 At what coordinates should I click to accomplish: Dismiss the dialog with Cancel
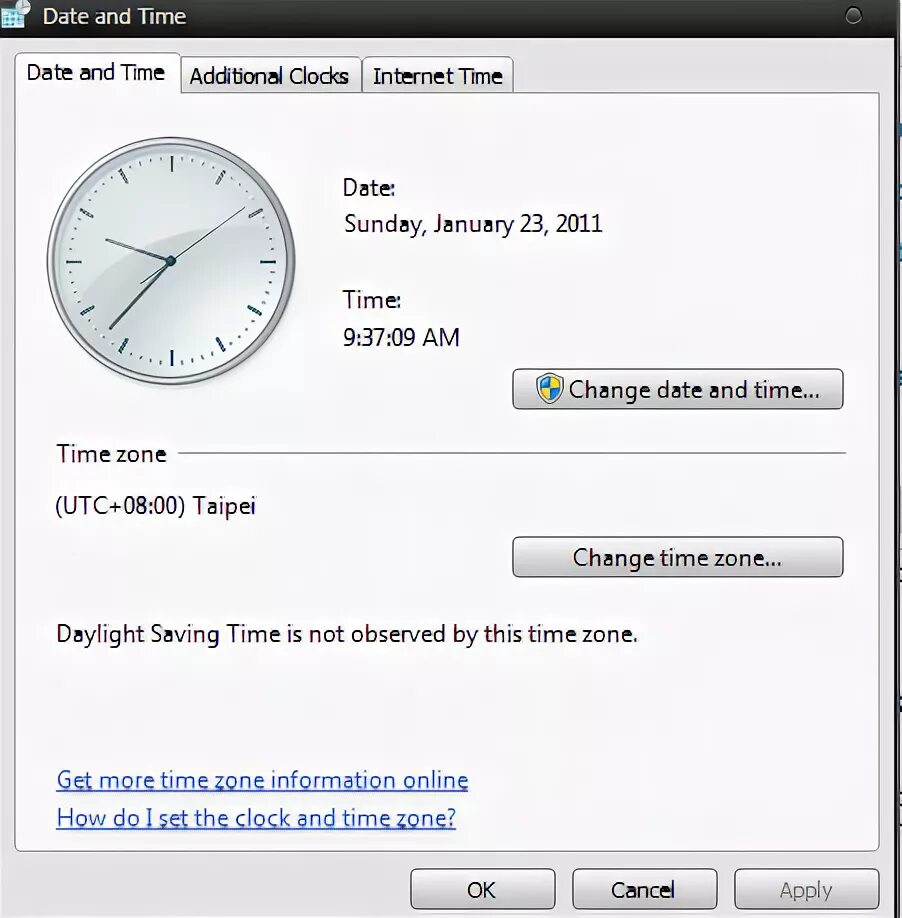tap(644, 889)
